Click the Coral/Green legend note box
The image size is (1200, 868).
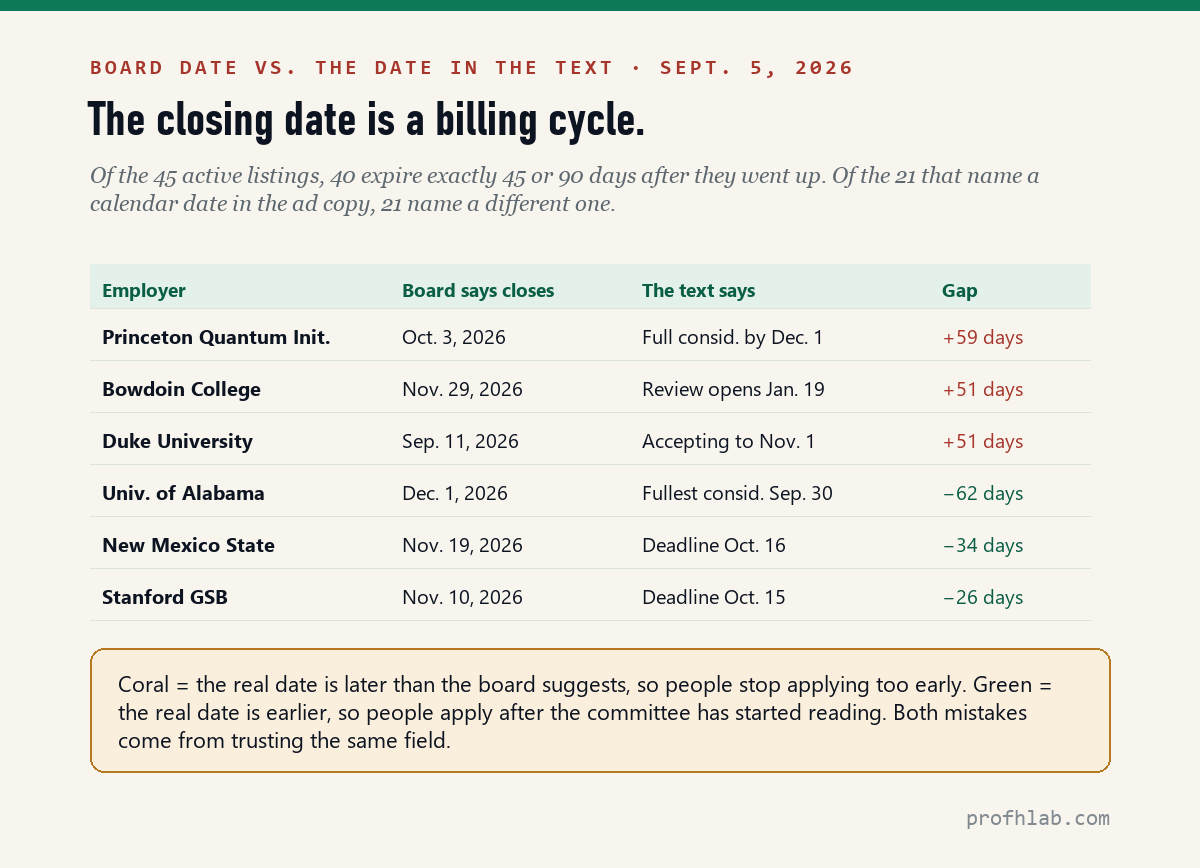click(x=600, y=710)
